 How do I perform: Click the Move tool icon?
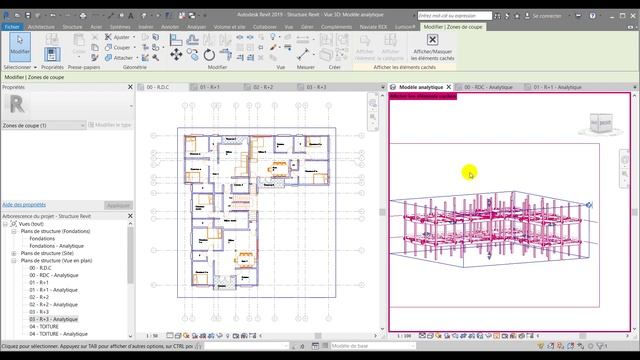point(176,54)
